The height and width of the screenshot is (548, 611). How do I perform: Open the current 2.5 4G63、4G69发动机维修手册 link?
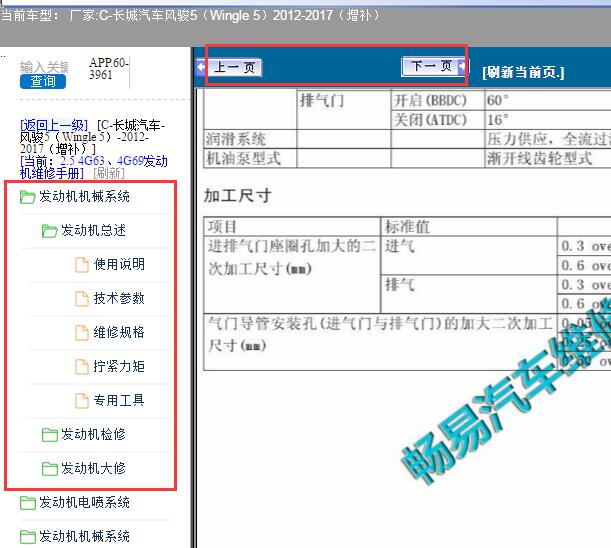tap(94, 167)
